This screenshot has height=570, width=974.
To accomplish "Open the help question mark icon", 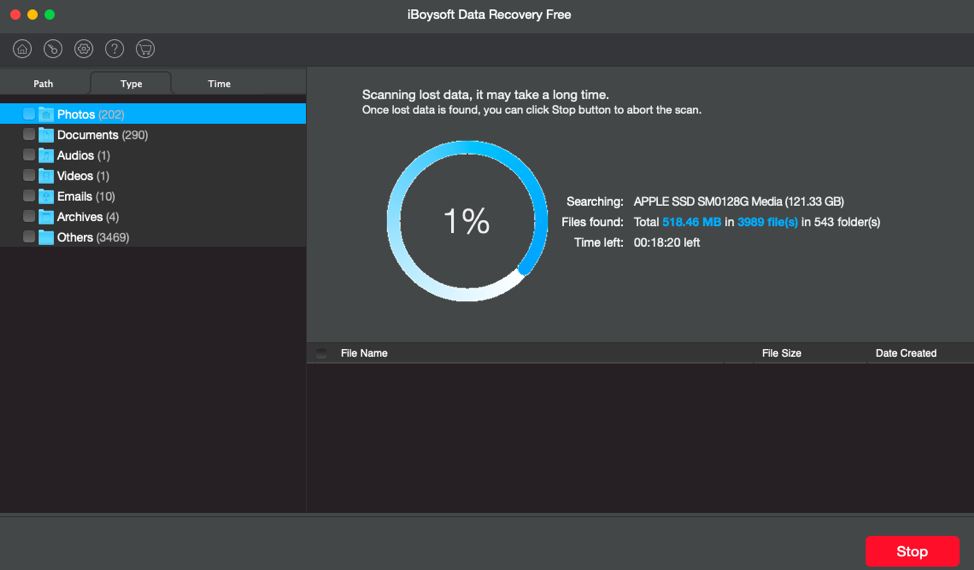I will [114, 49].
